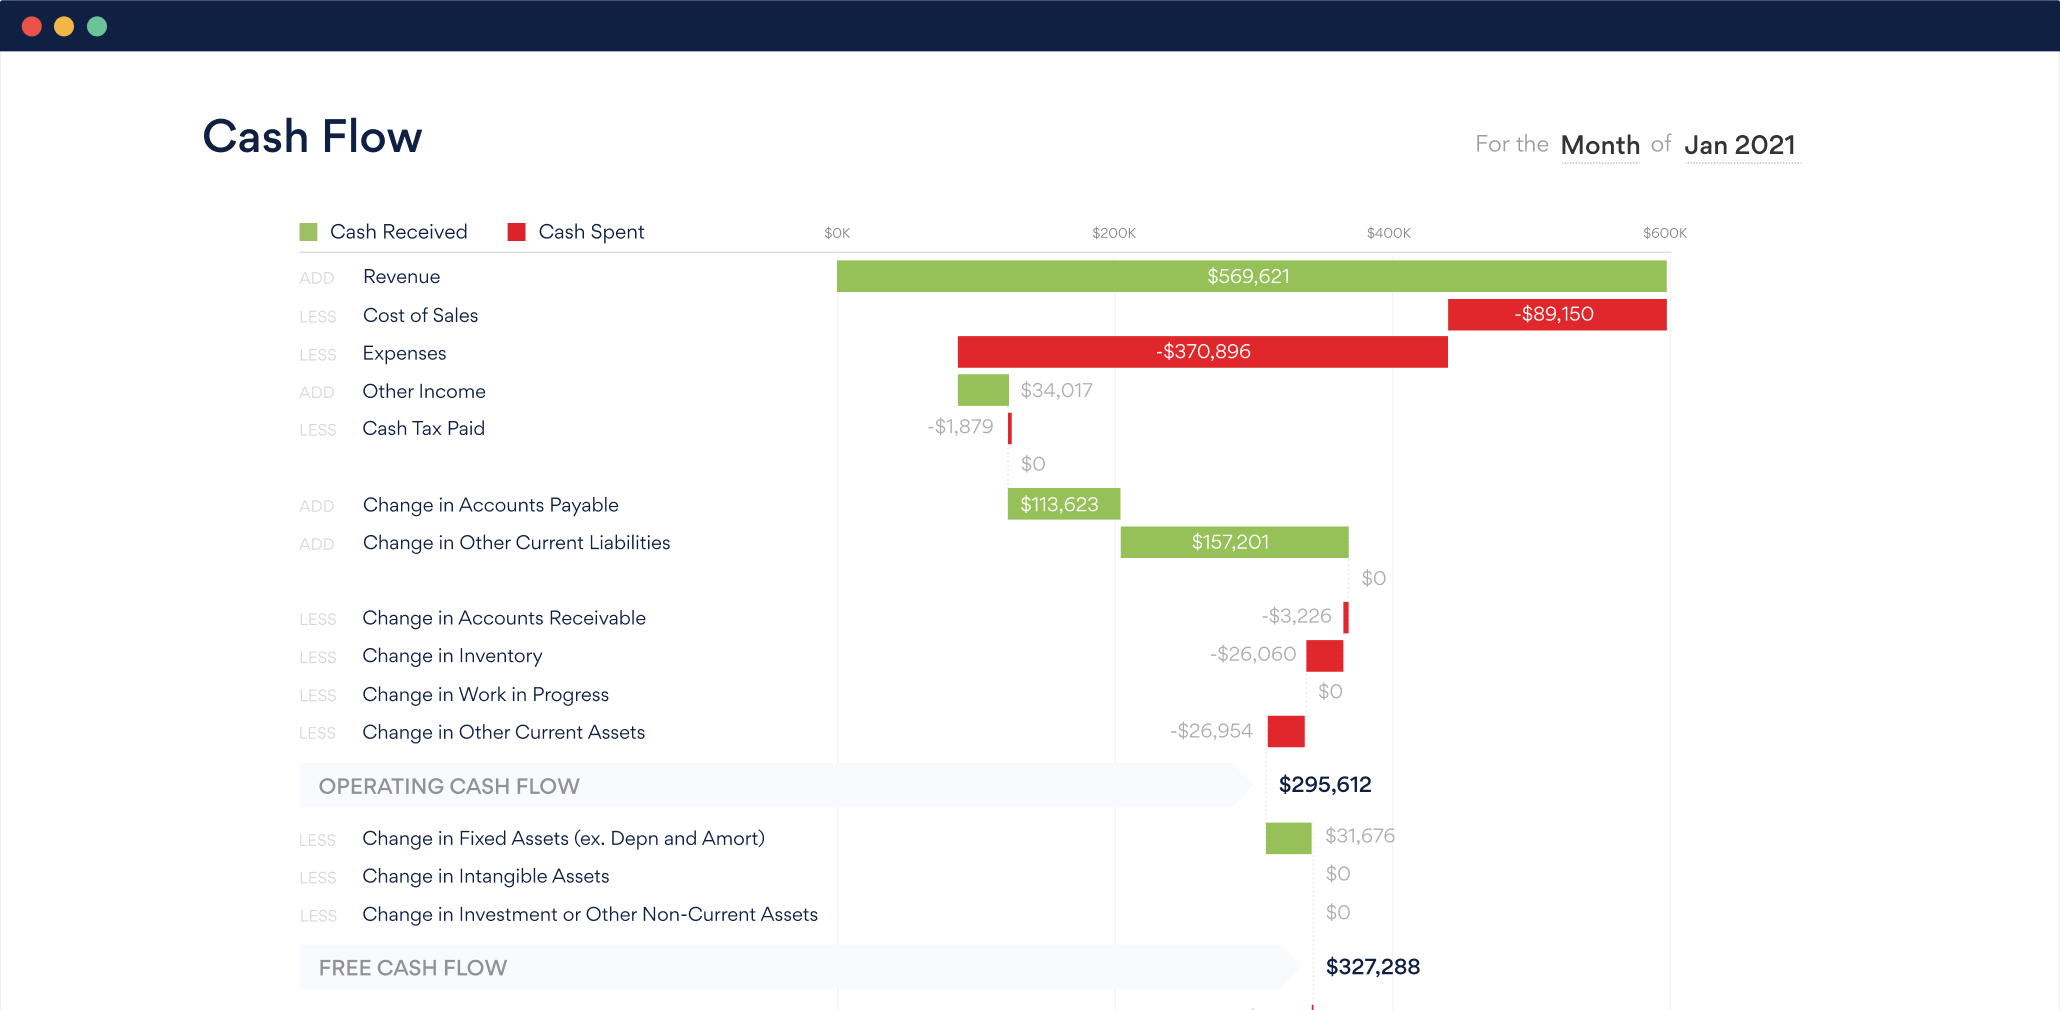
Task: Select the Other Income green bar
Action: coord(983,390)
